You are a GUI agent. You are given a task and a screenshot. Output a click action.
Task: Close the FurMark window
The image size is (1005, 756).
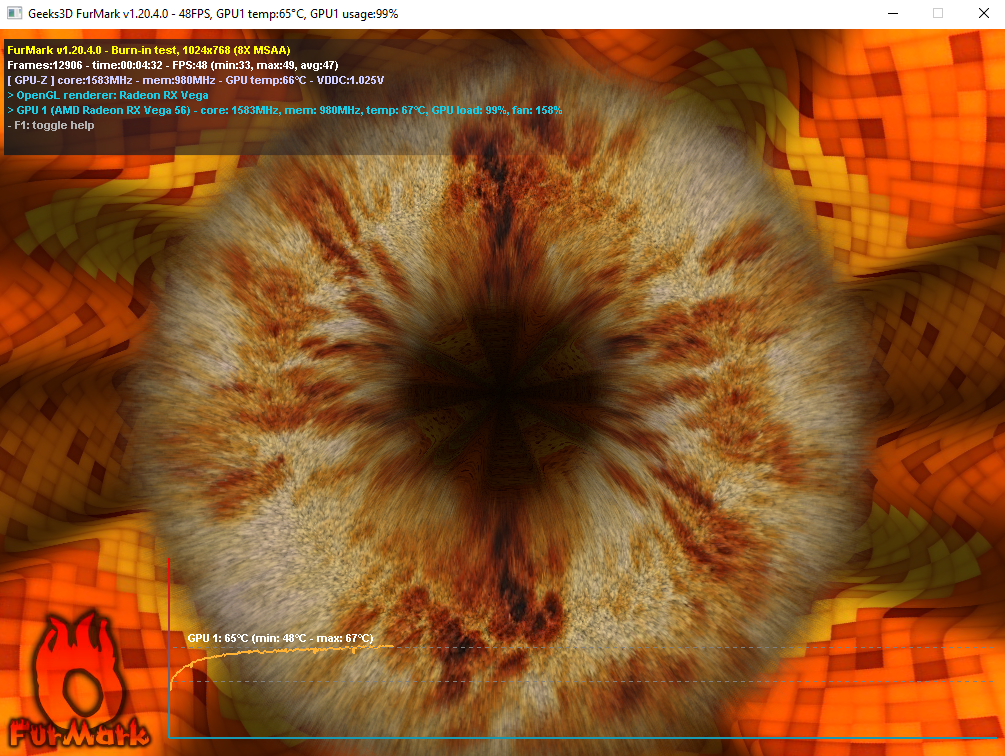tap(984, 13)
